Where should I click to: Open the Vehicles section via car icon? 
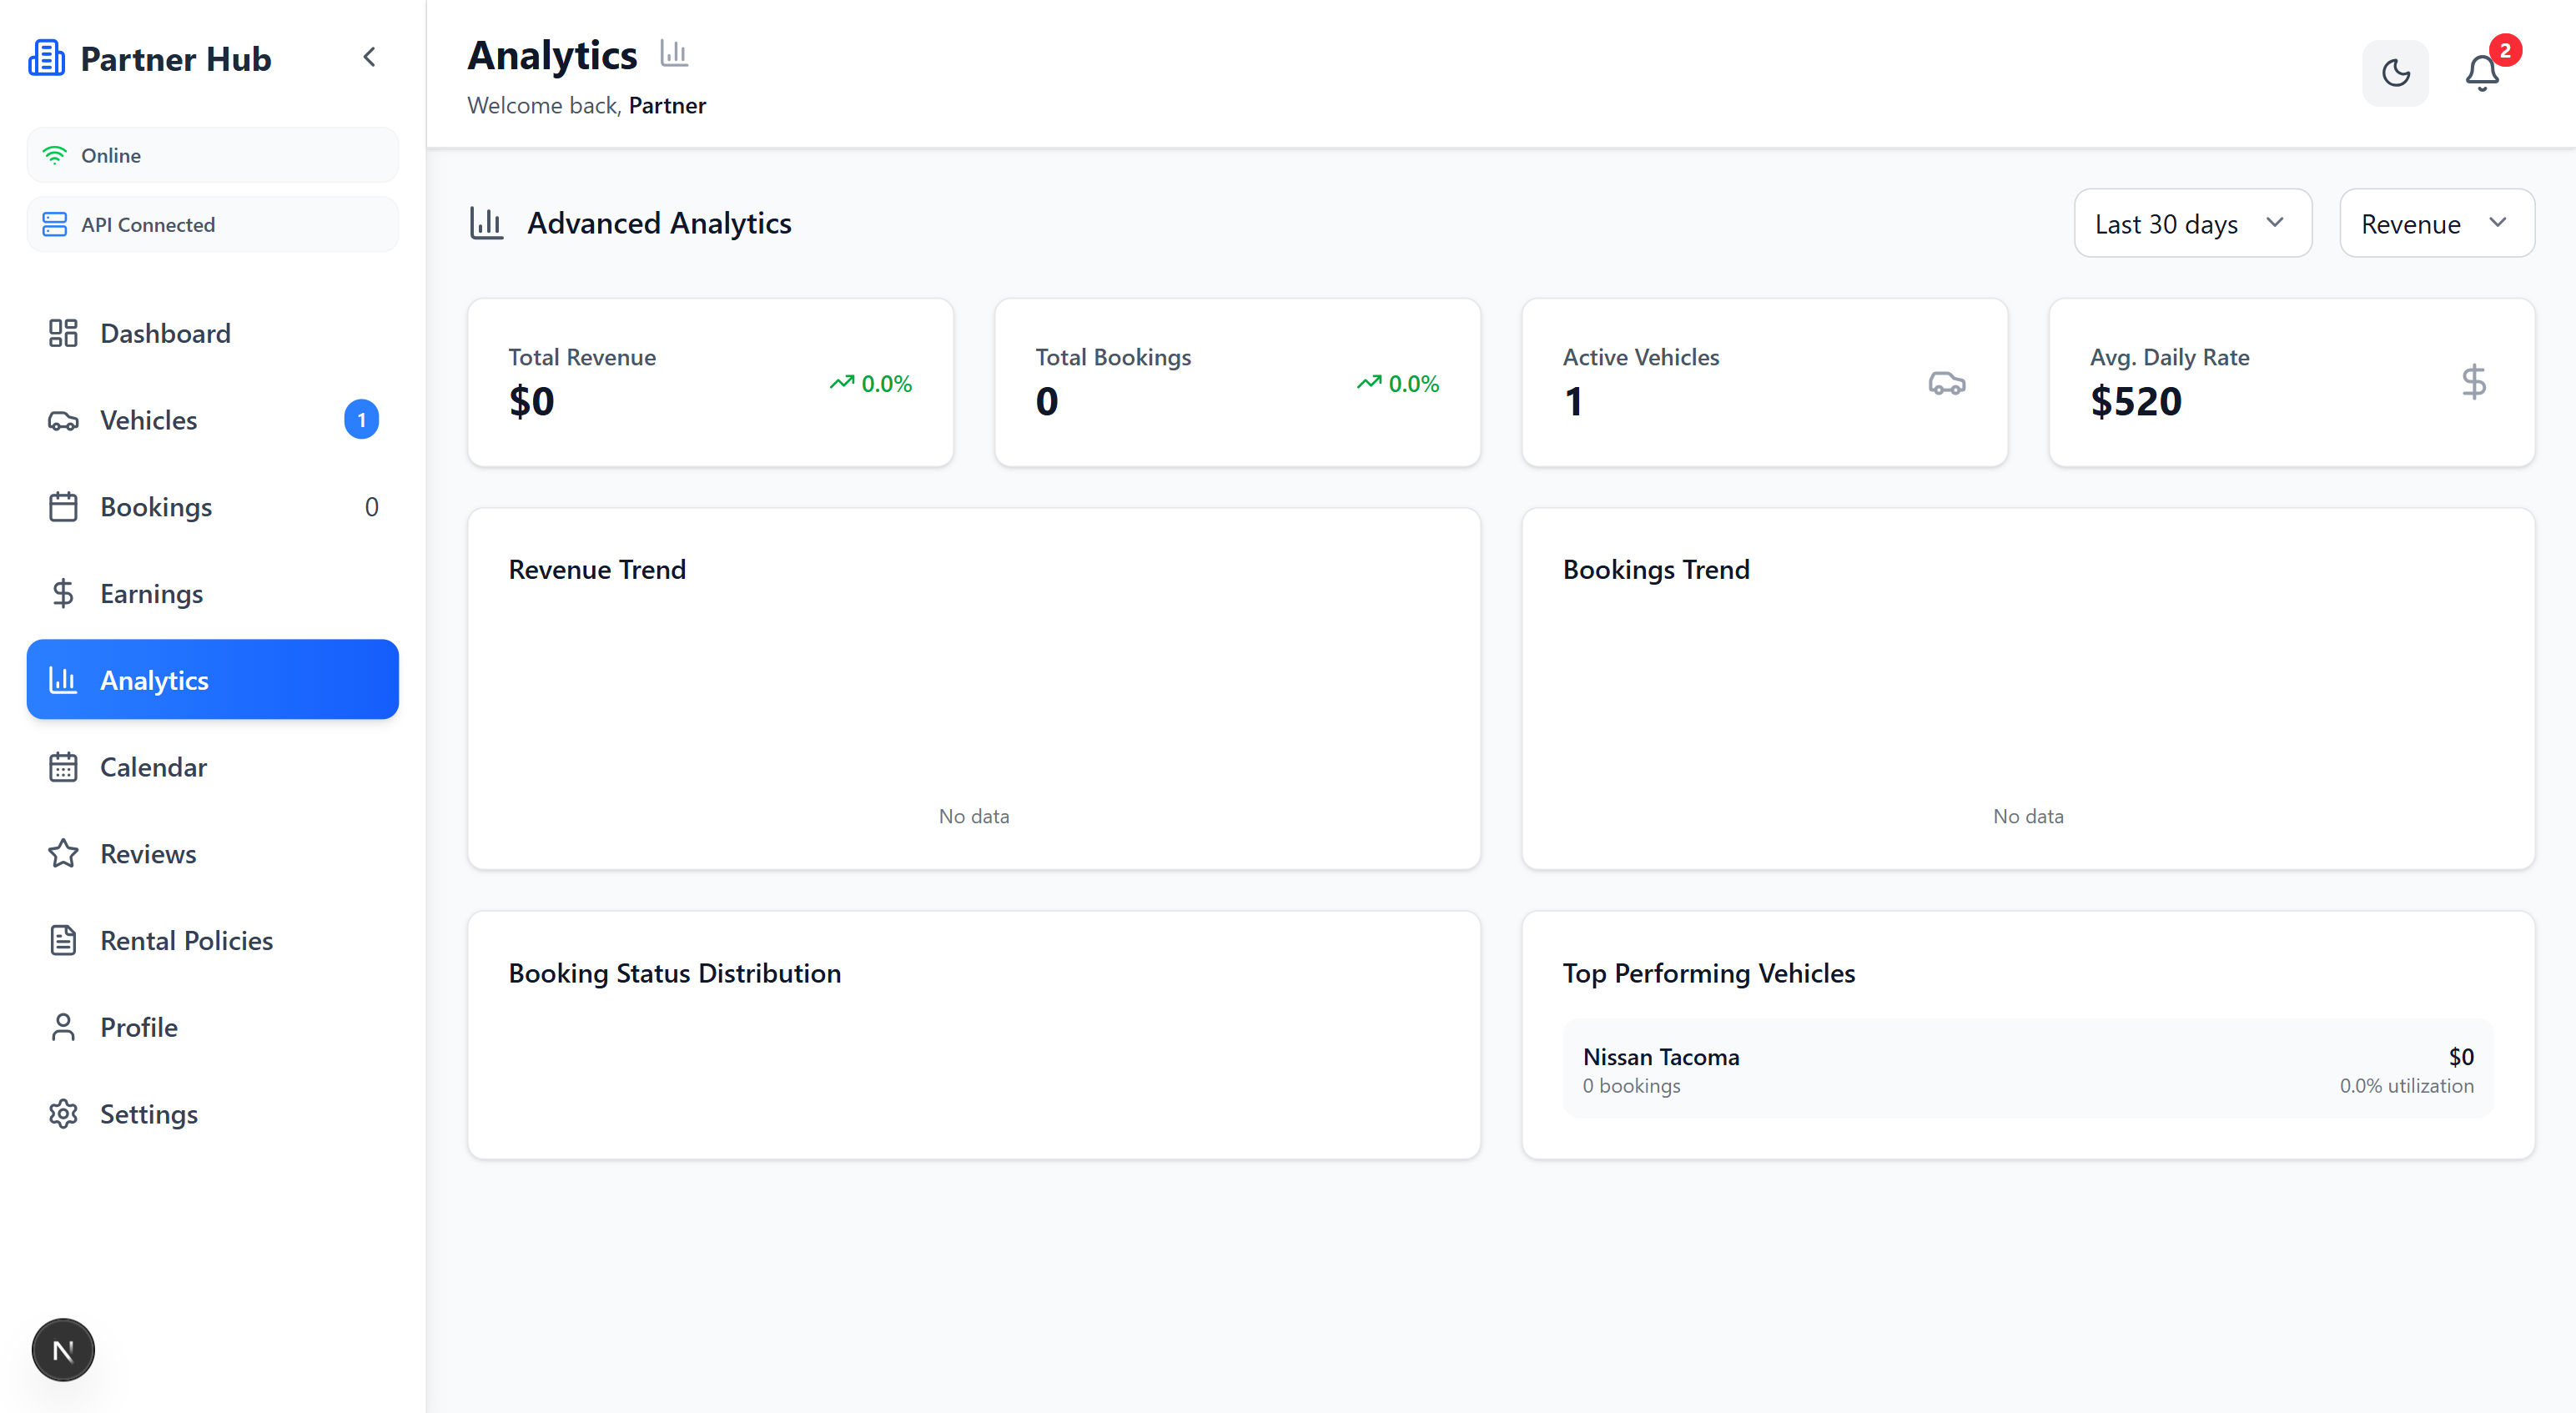coord(63,420)
